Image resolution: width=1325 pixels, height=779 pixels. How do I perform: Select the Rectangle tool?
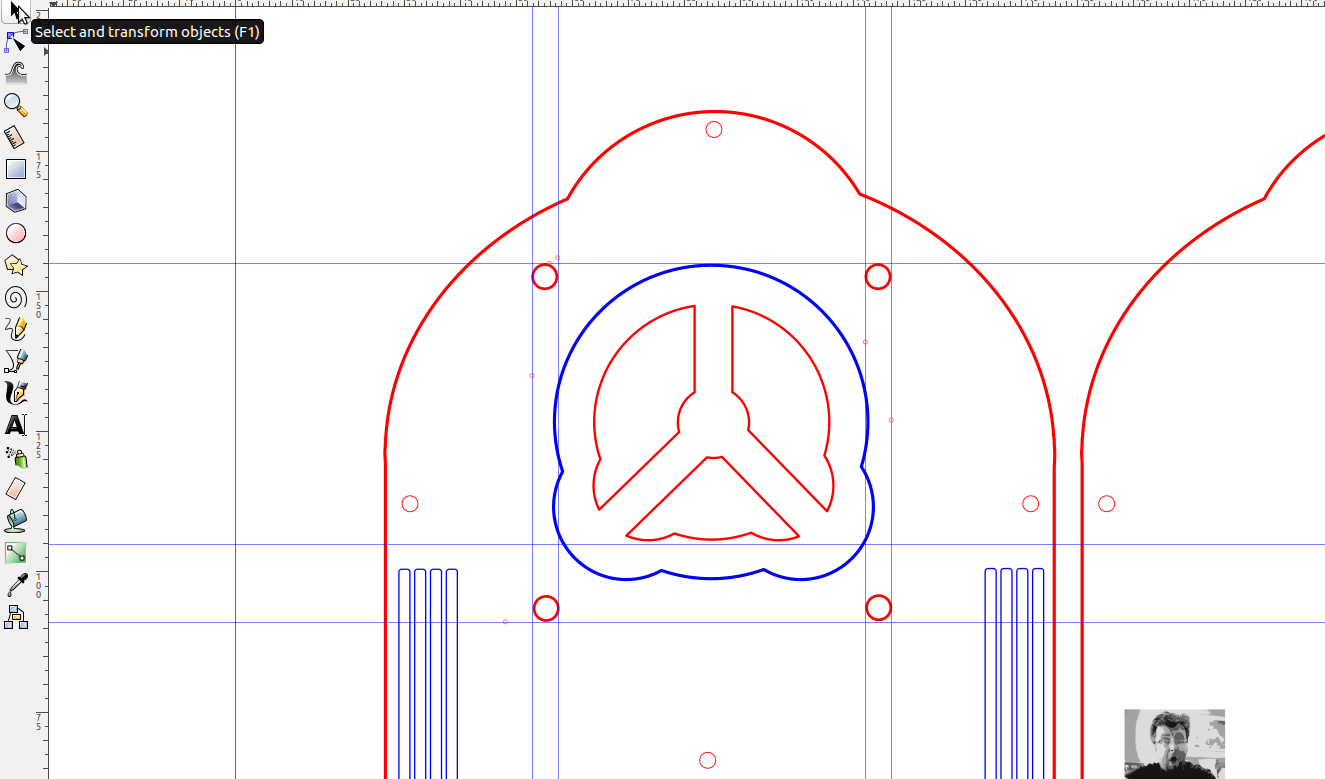coord(16,168)
